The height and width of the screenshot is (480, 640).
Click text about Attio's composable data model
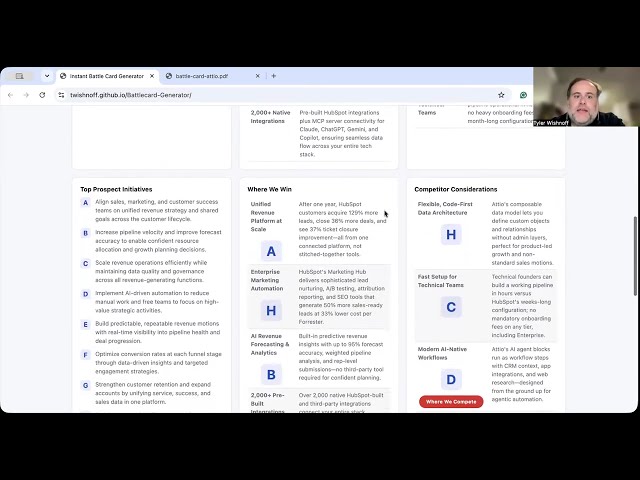click(x=522, y=233)
